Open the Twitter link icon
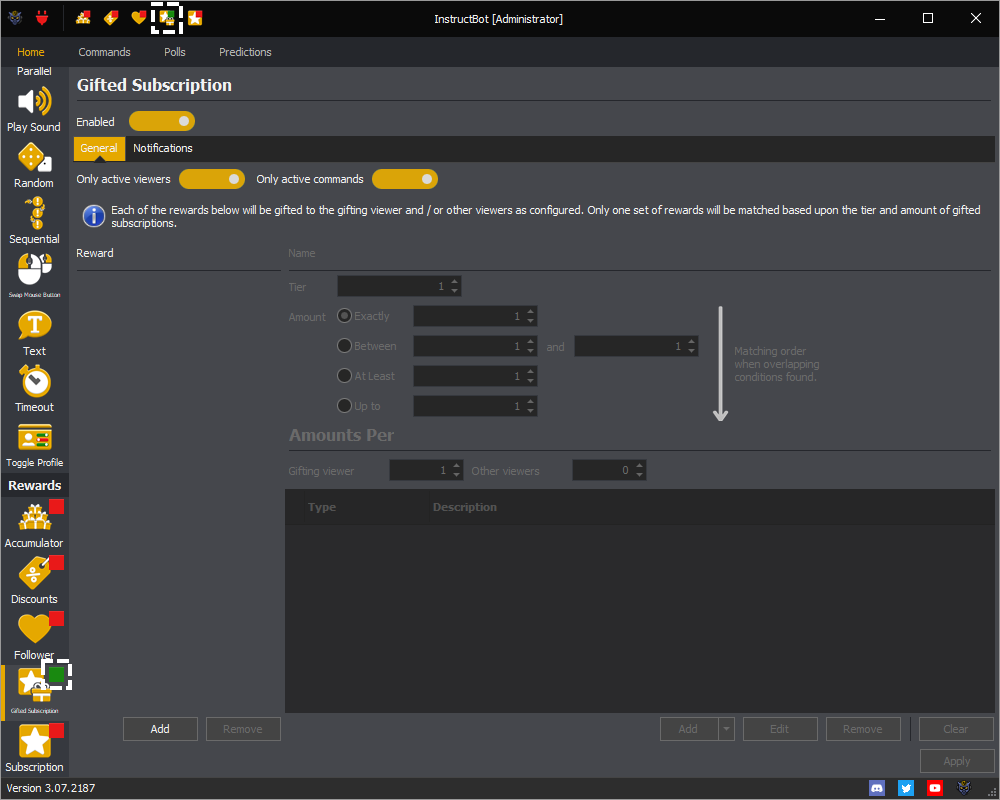This screenshot has height=800, width=1000. coord(906,788)
